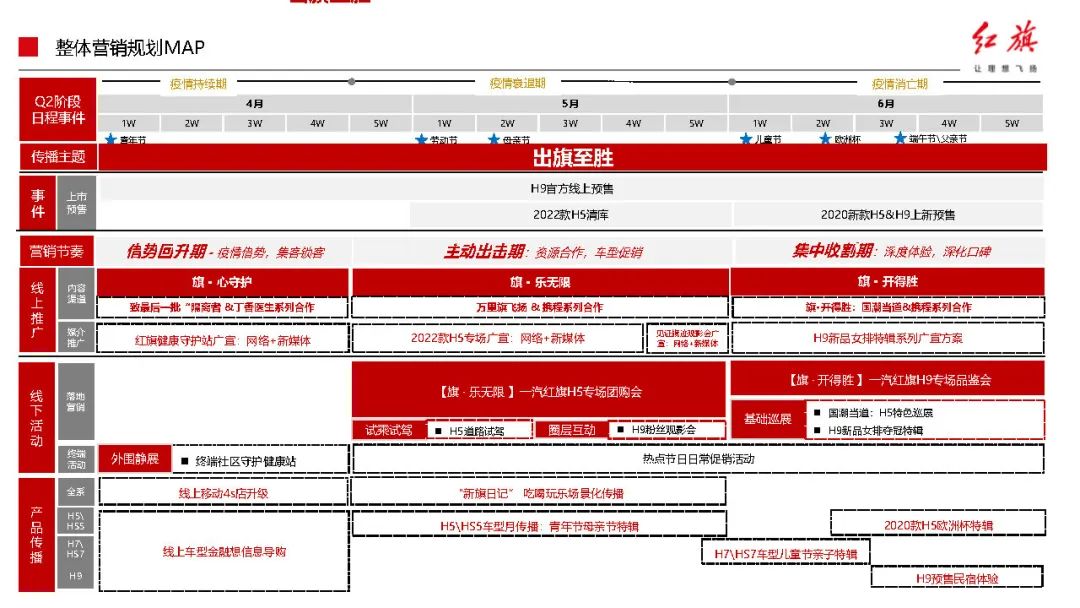Screen dimensions: 1080x608
Task: Click the 集中收割期 heading
Action: [x=833, y=251]
